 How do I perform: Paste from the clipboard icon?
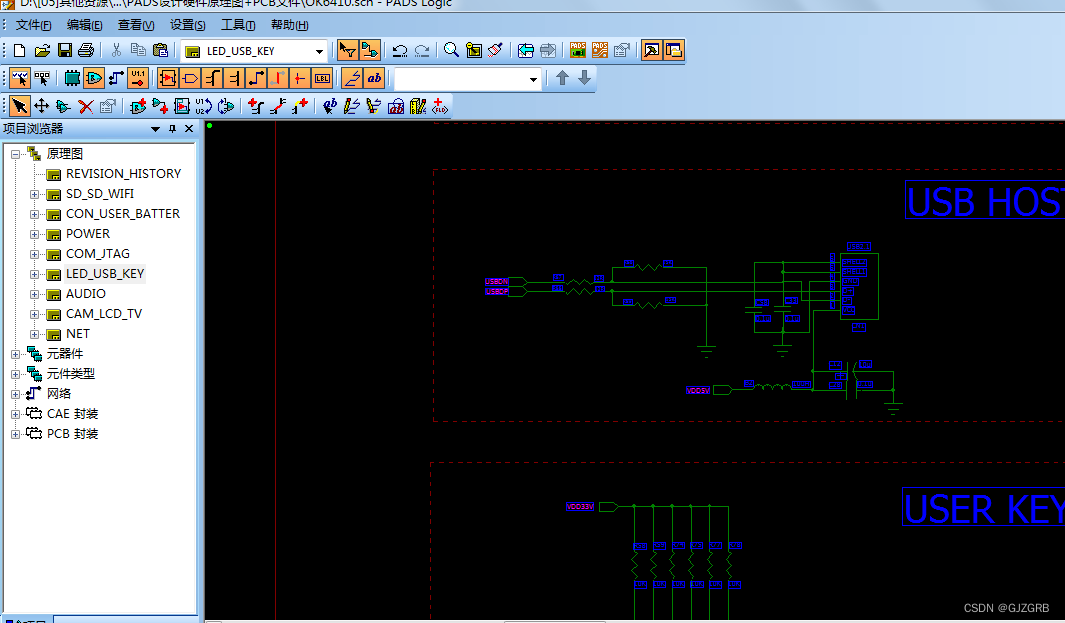pos(160,50)
